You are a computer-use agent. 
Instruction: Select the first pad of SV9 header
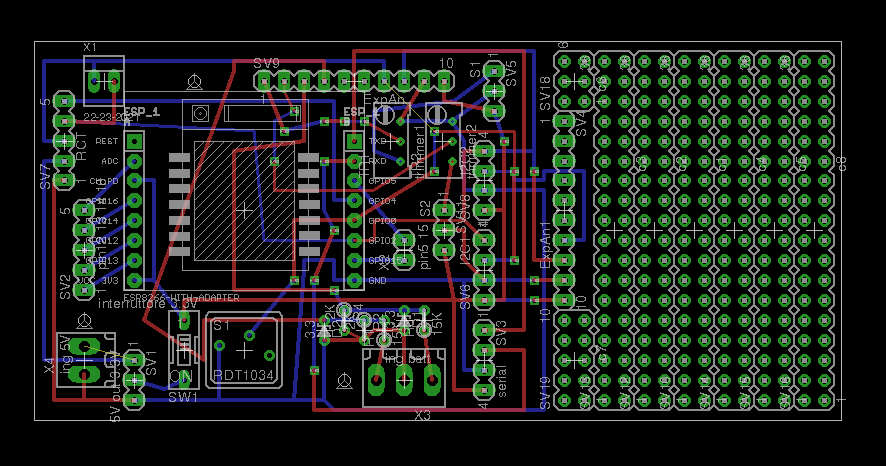(x=264, y=81)
